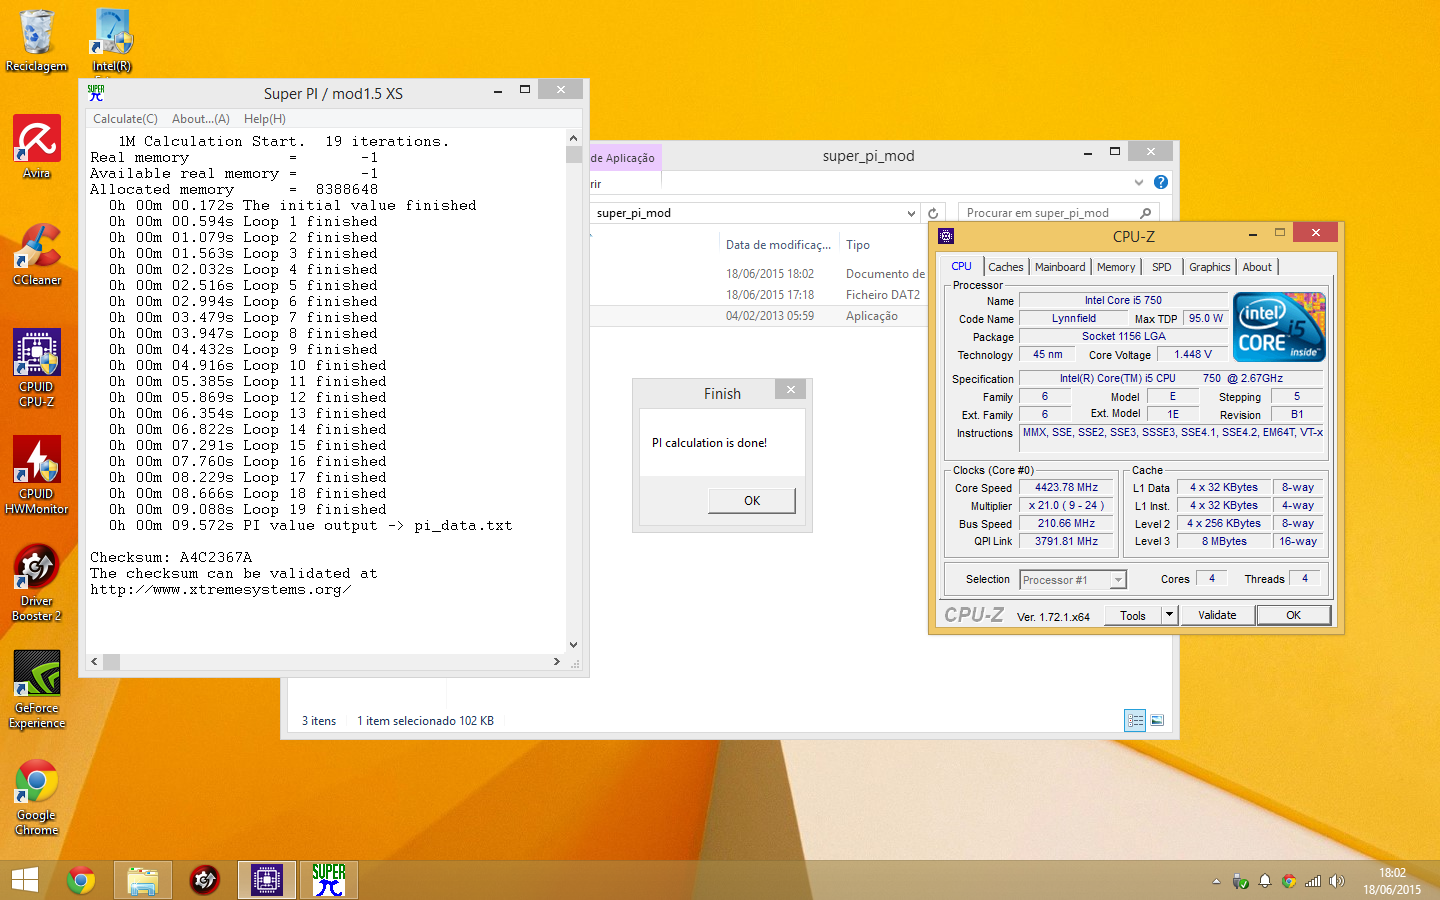This screenshot has height=900, width=1440.
Task: Sort by Data de modificação column header
Action: (778, 245)
